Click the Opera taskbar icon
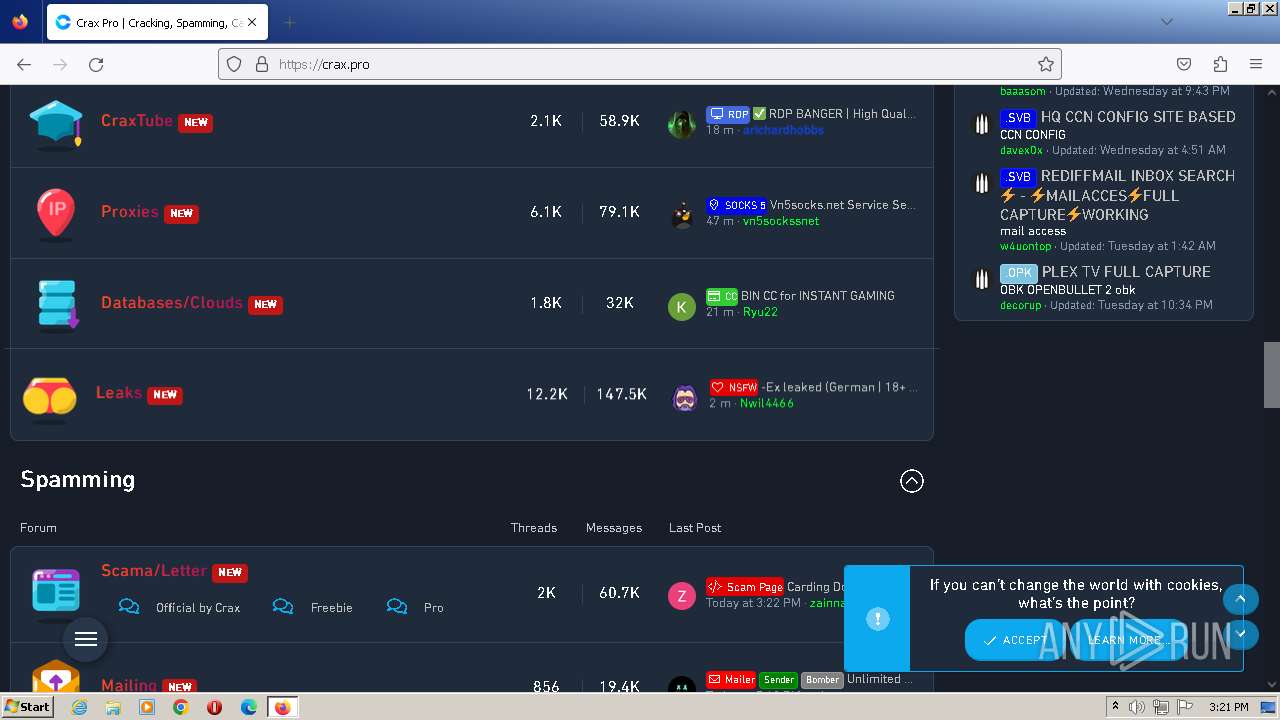The image size is (1280, 720). (215, 707)
